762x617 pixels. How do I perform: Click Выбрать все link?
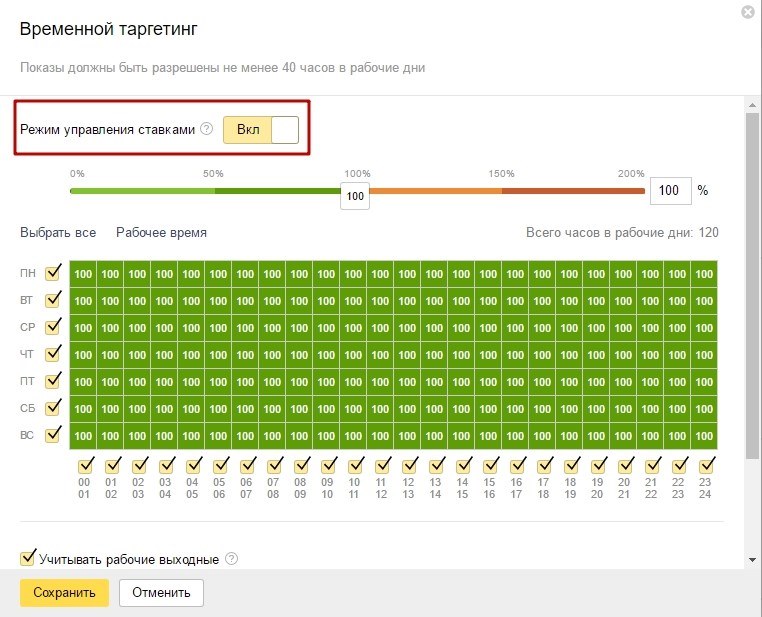[x=58, y=232]
